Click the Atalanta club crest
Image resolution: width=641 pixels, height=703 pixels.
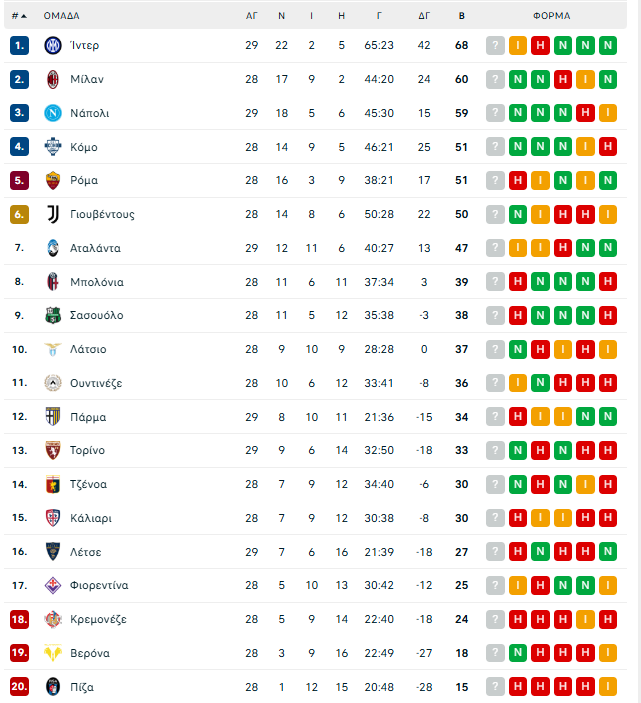[x=53, y=248]
